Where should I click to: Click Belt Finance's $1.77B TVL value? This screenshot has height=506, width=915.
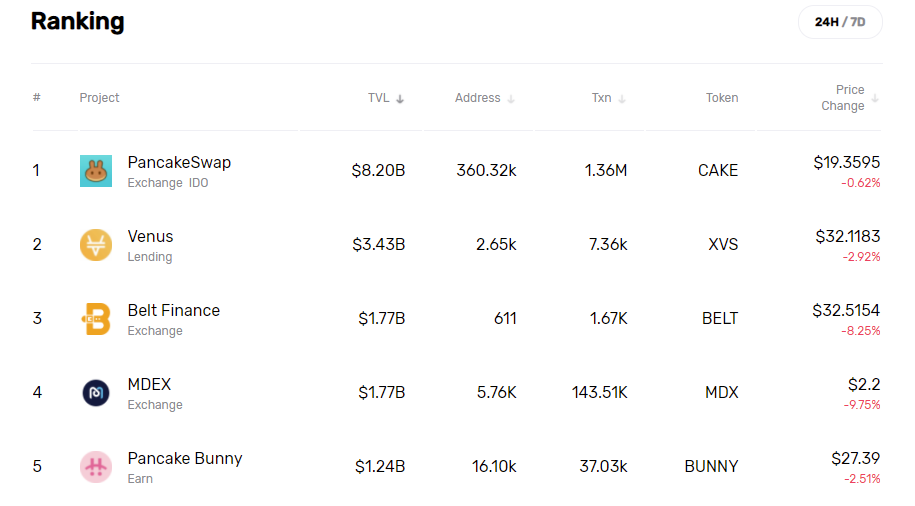[382, 319]
